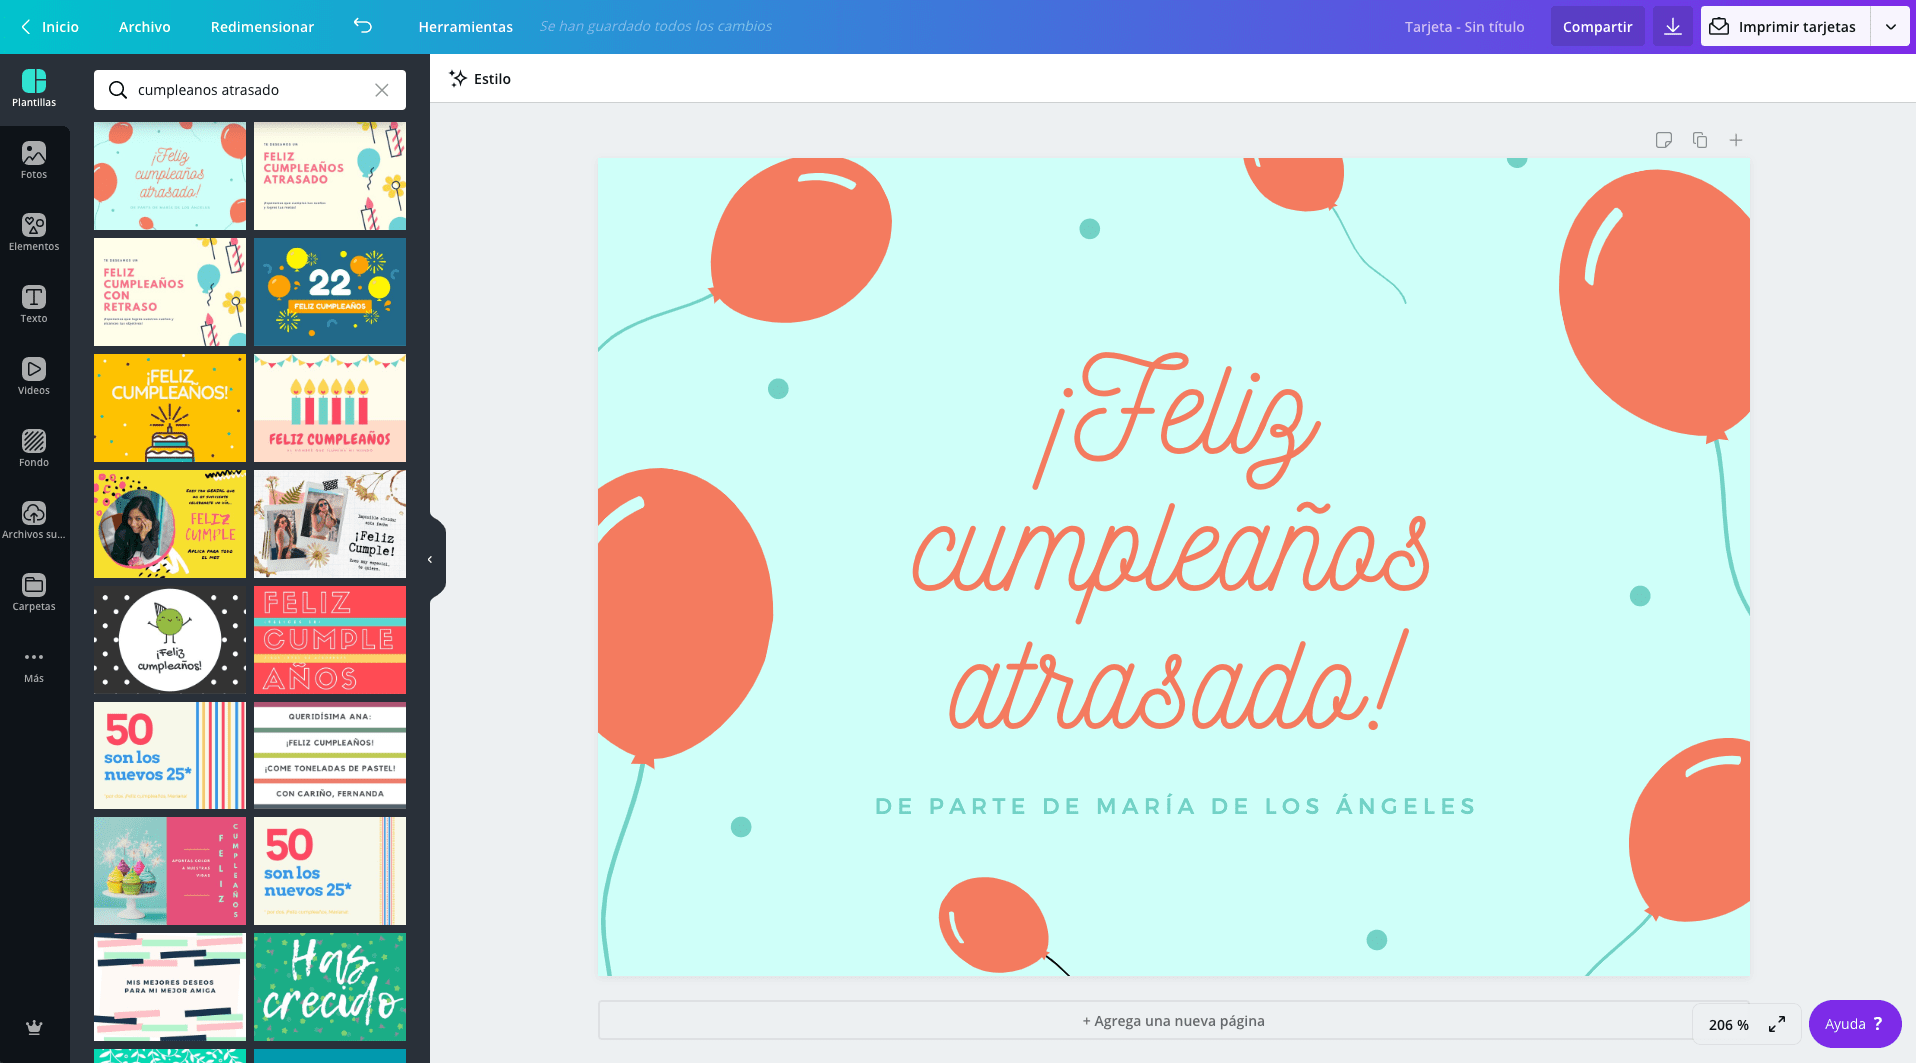Select the striped red FELIZ CUMPLE AÑOS template
Image resolution: width=1916 pixels, height=1063 pixels.
click(x=330, y=640)
